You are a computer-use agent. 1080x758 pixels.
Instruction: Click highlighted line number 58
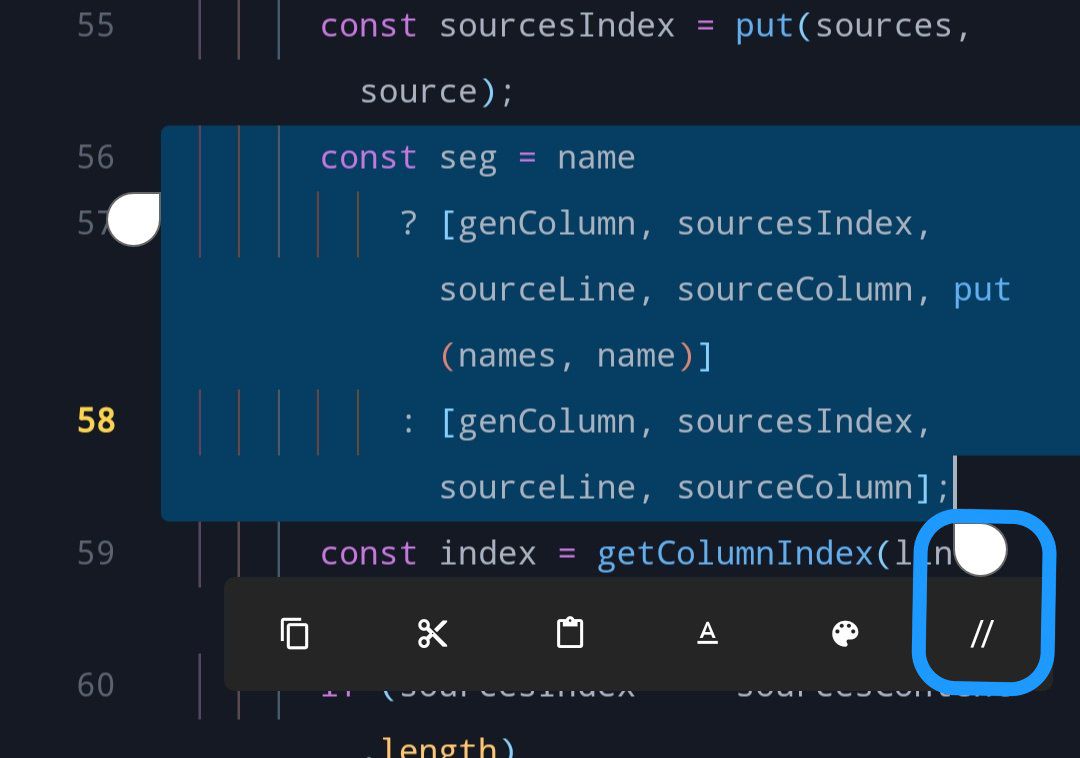(96, 421)
